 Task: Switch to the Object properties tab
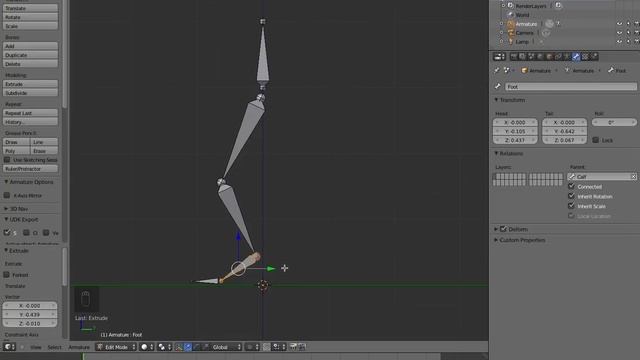pos(549,57)
